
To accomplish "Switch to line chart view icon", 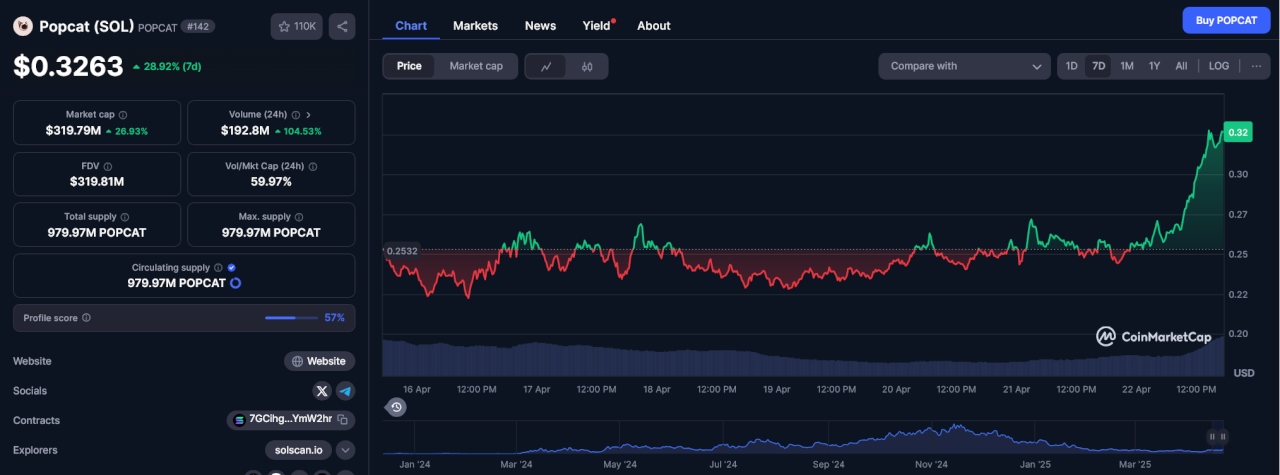I will click(x=546, y=67).
